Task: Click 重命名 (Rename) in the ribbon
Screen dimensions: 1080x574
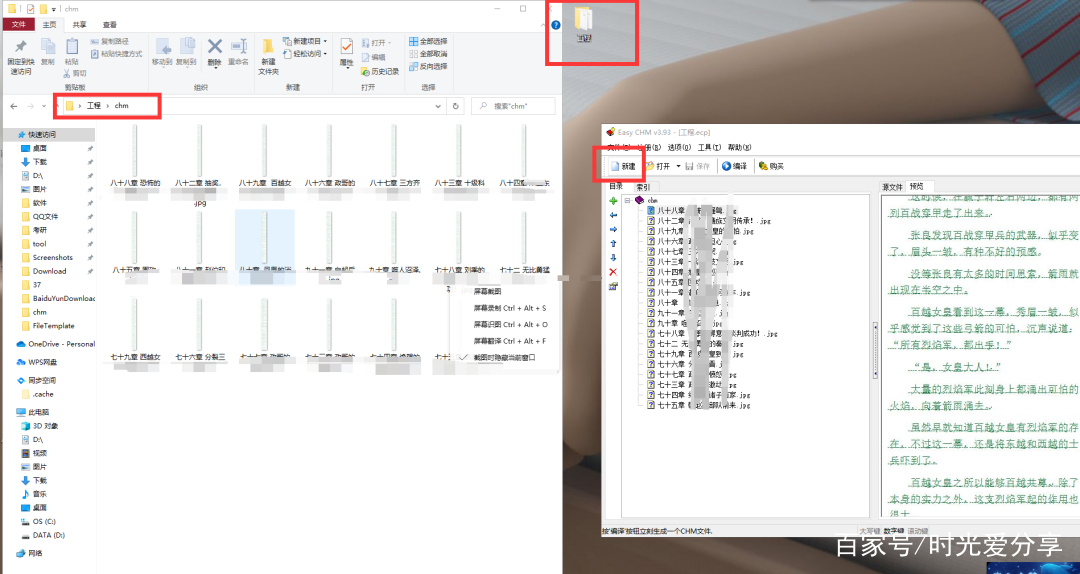Action: click(238, 52)
